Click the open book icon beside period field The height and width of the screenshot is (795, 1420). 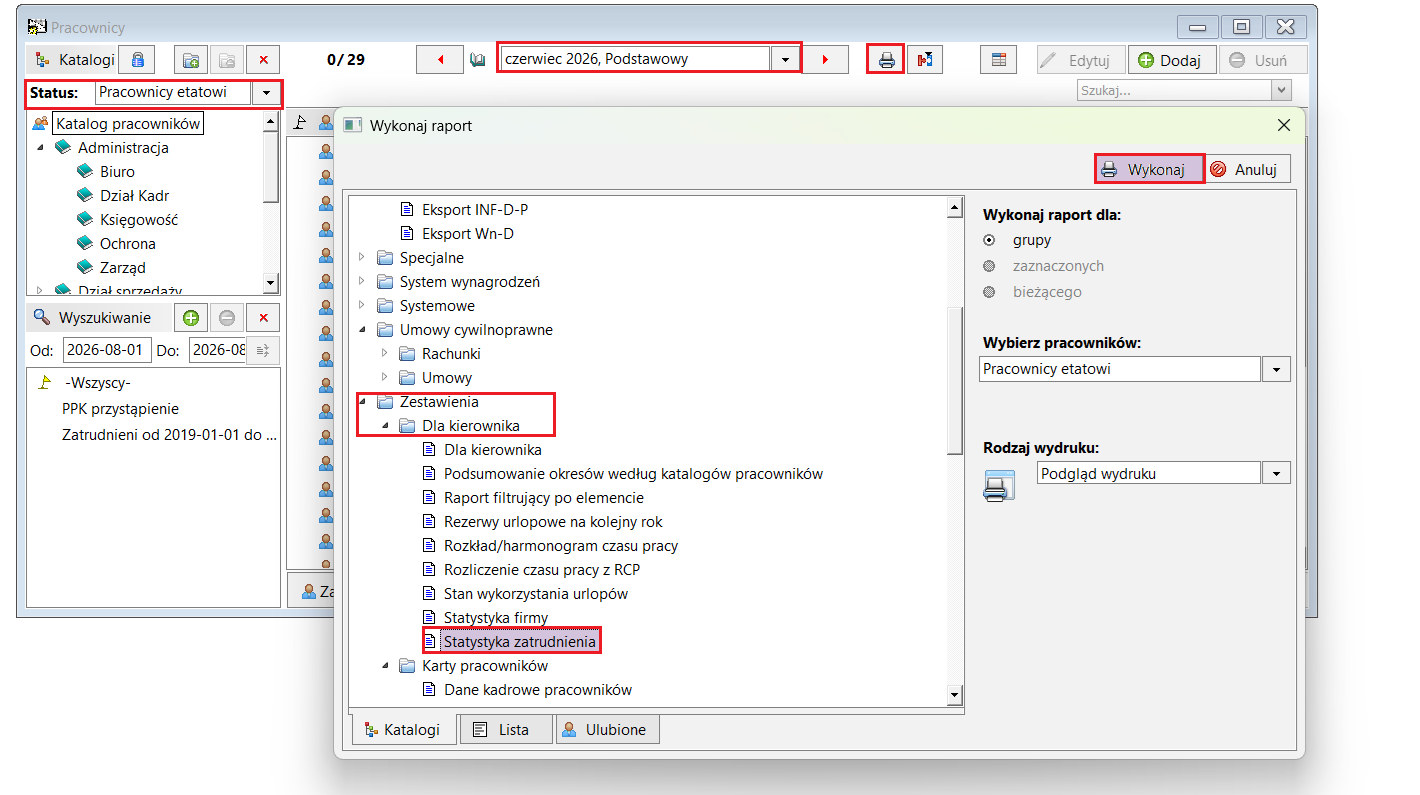pos(478,60)
